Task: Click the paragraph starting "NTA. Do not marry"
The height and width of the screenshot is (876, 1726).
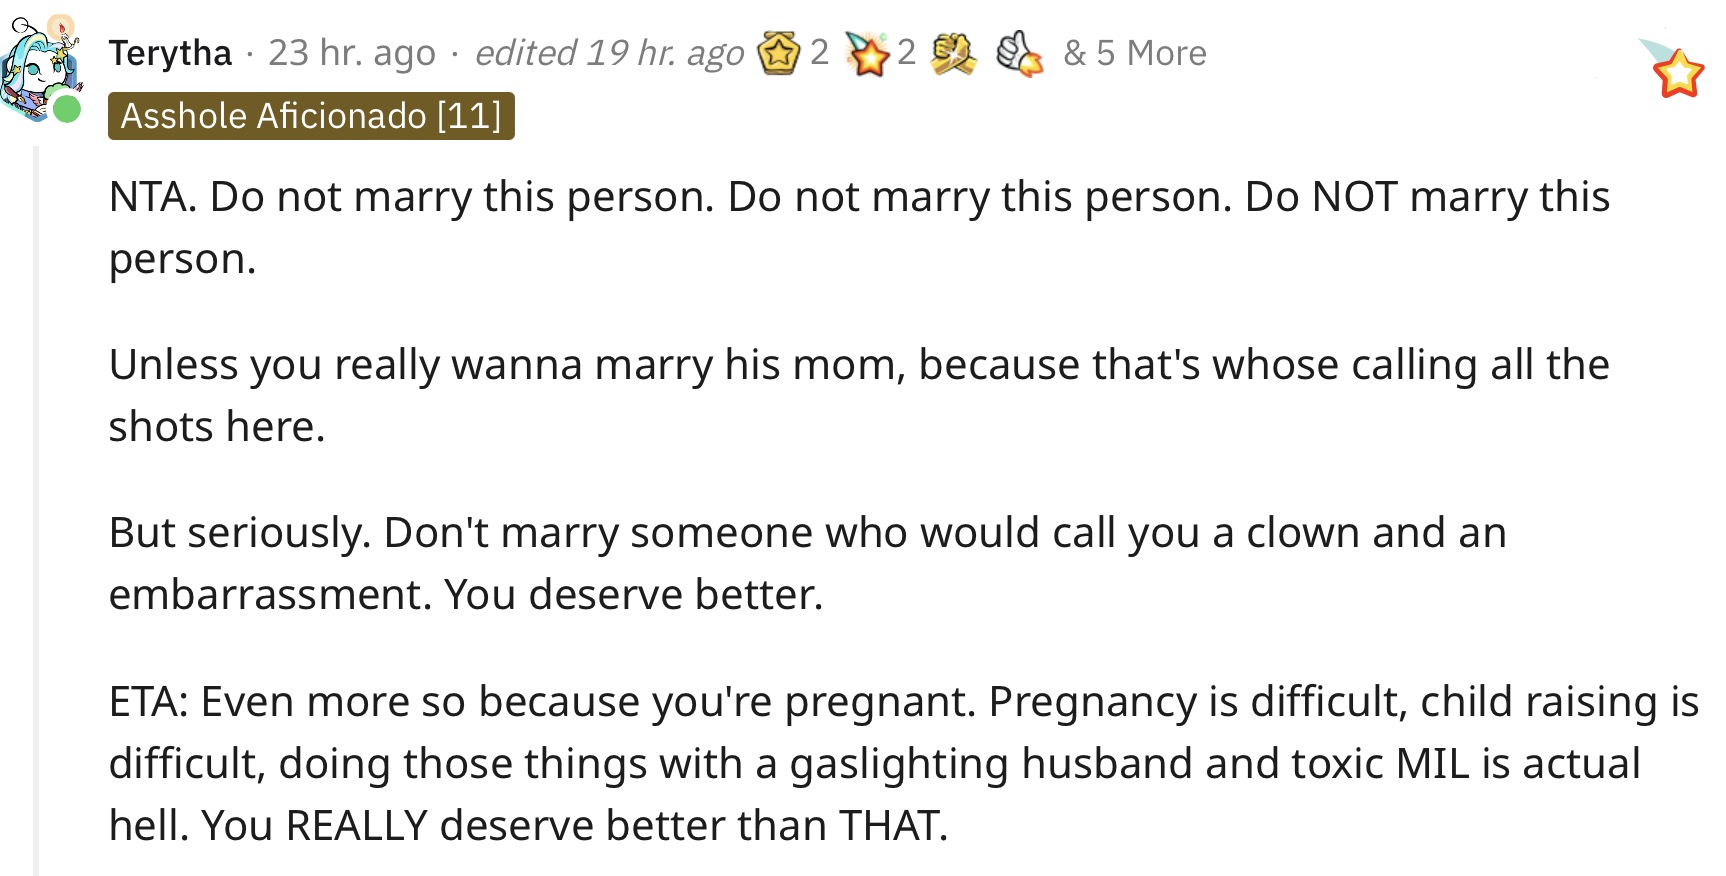Action: 859,228
